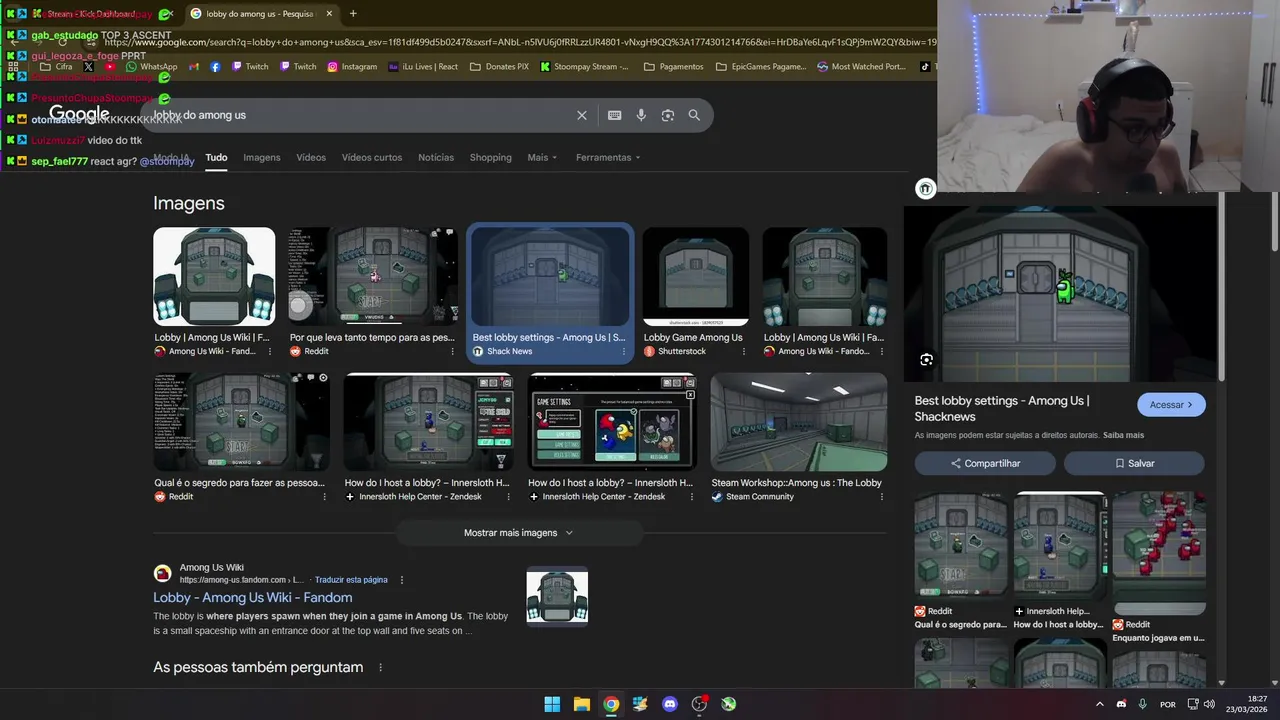Click the magnifier search button

(x=694, y=115)
